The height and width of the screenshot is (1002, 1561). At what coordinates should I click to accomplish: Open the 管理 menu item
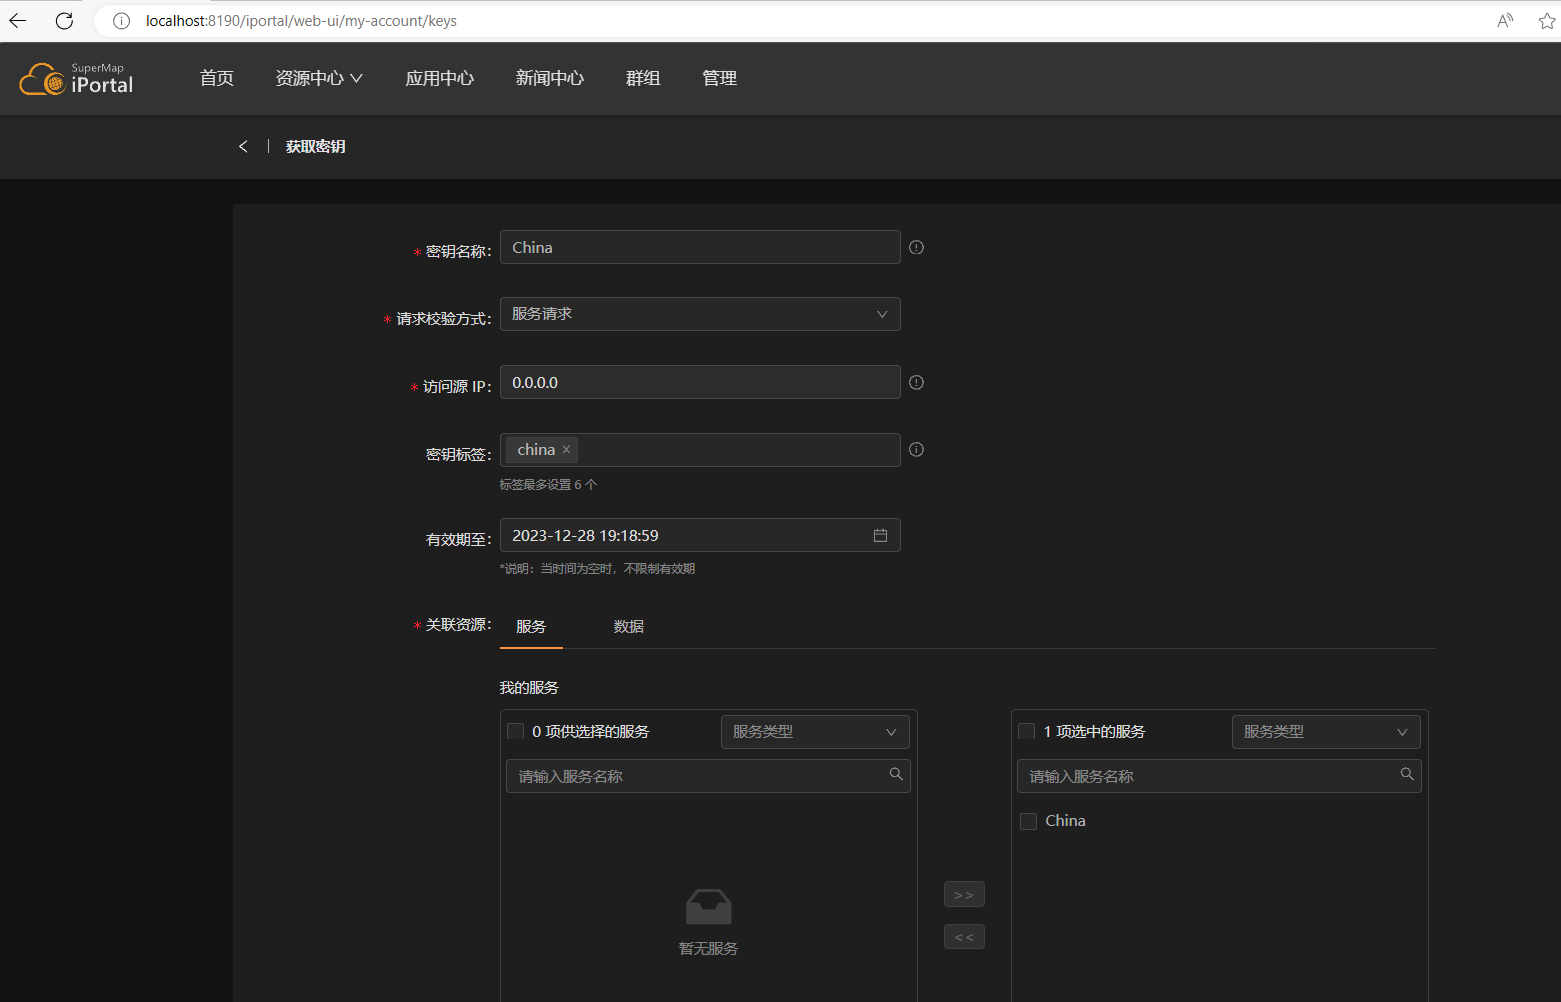719,78
